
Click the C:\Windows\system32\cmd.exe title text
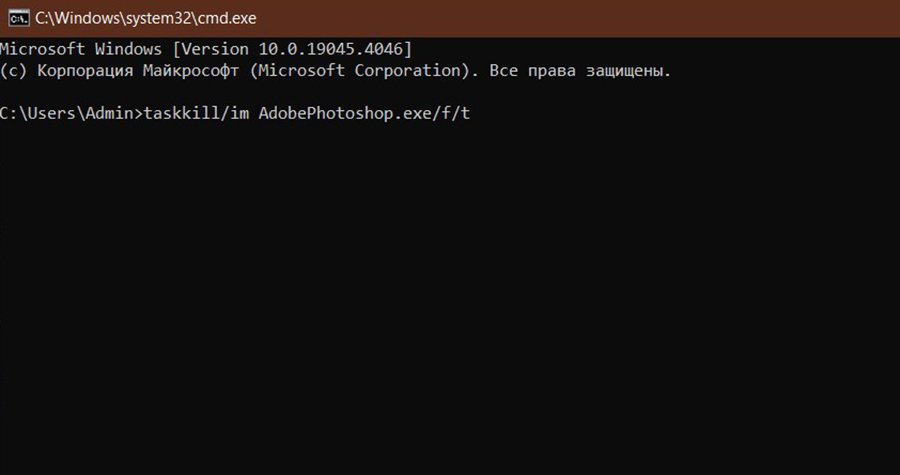[x=146, y=18]
